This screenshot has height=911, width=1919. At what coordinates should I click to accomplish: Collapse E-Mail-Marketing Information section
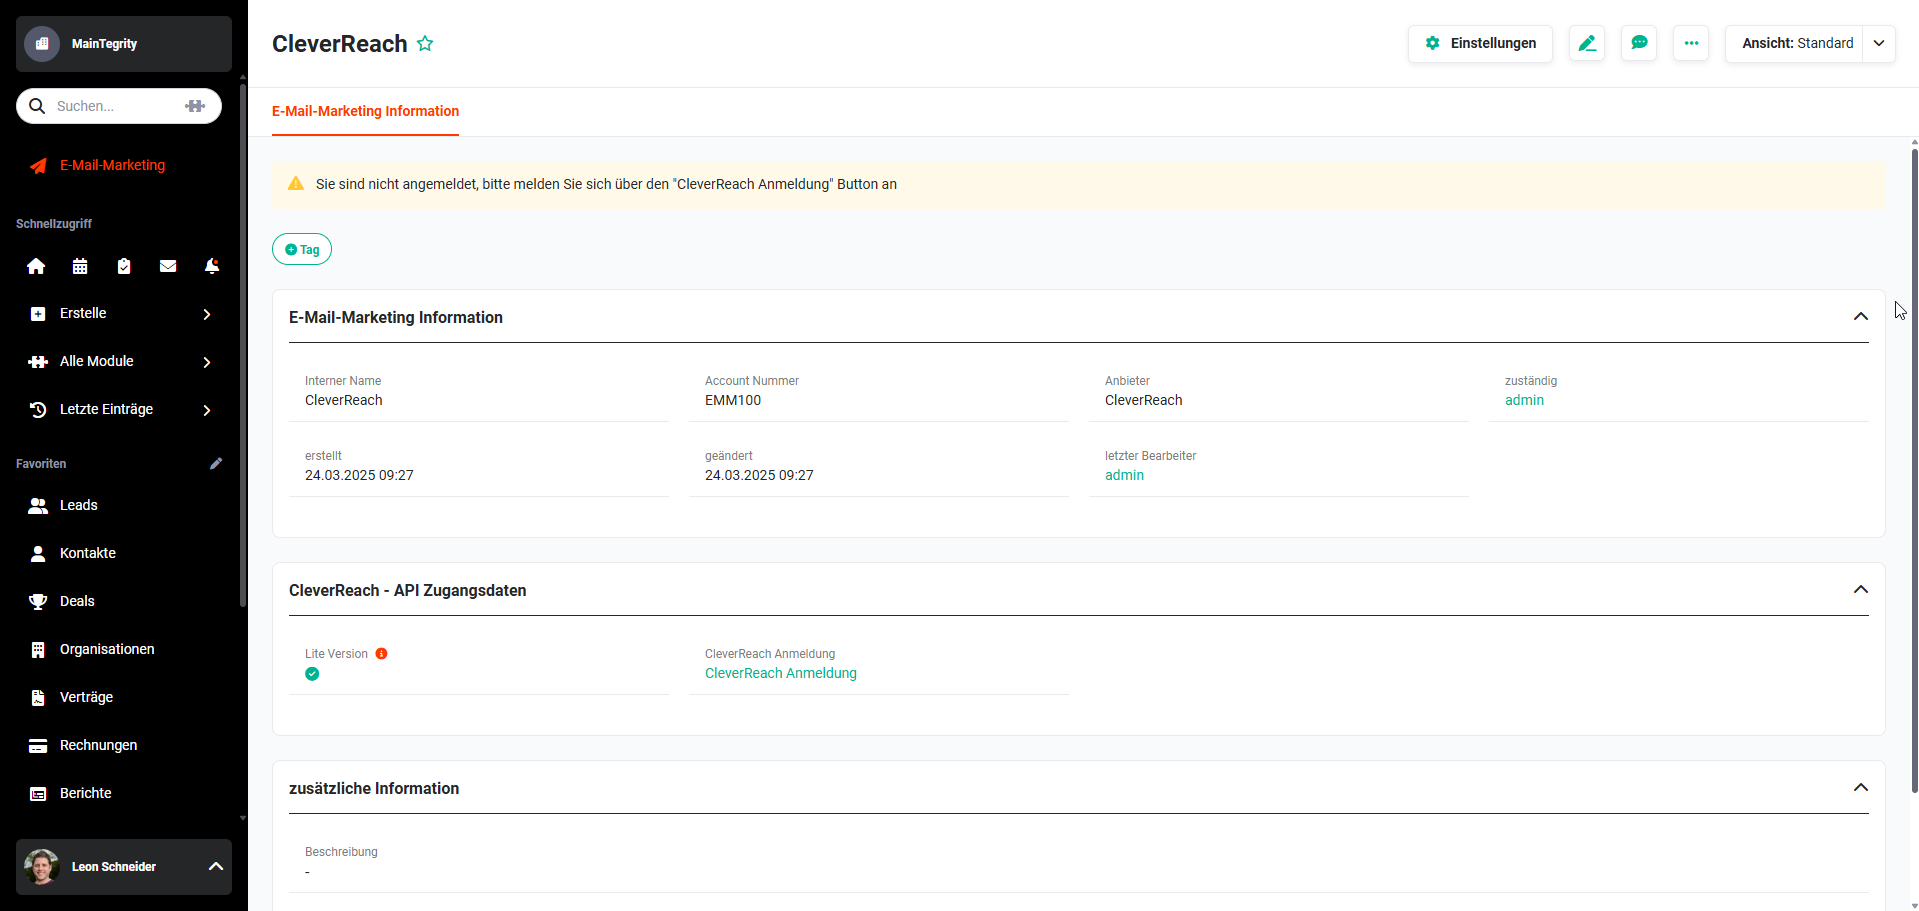(x=1861, y=317)
